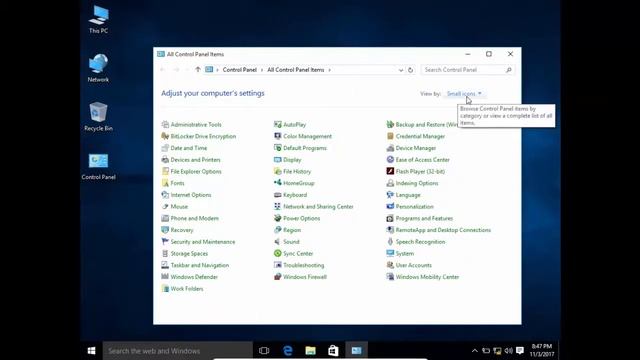The width and height of the screenshot is (640, 360).
Task: Open Internet Options link
Action: click(191, 195)
